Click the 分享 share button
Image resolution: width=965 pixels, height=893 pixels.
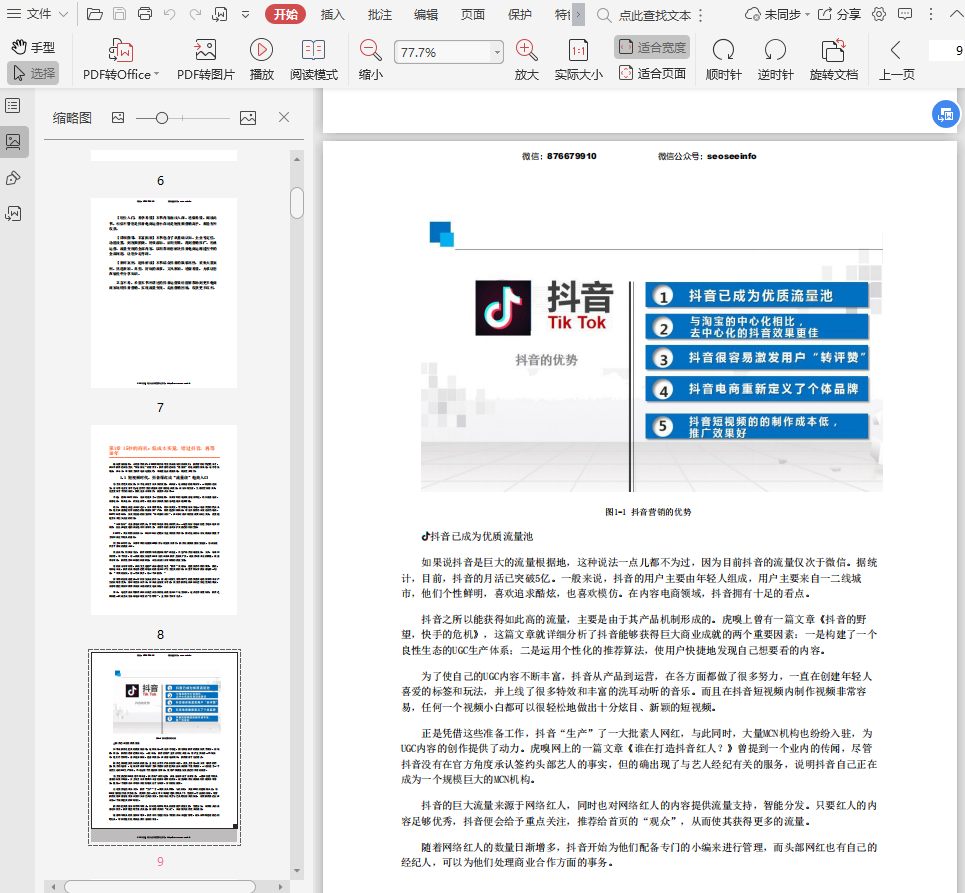coord(839,14)
